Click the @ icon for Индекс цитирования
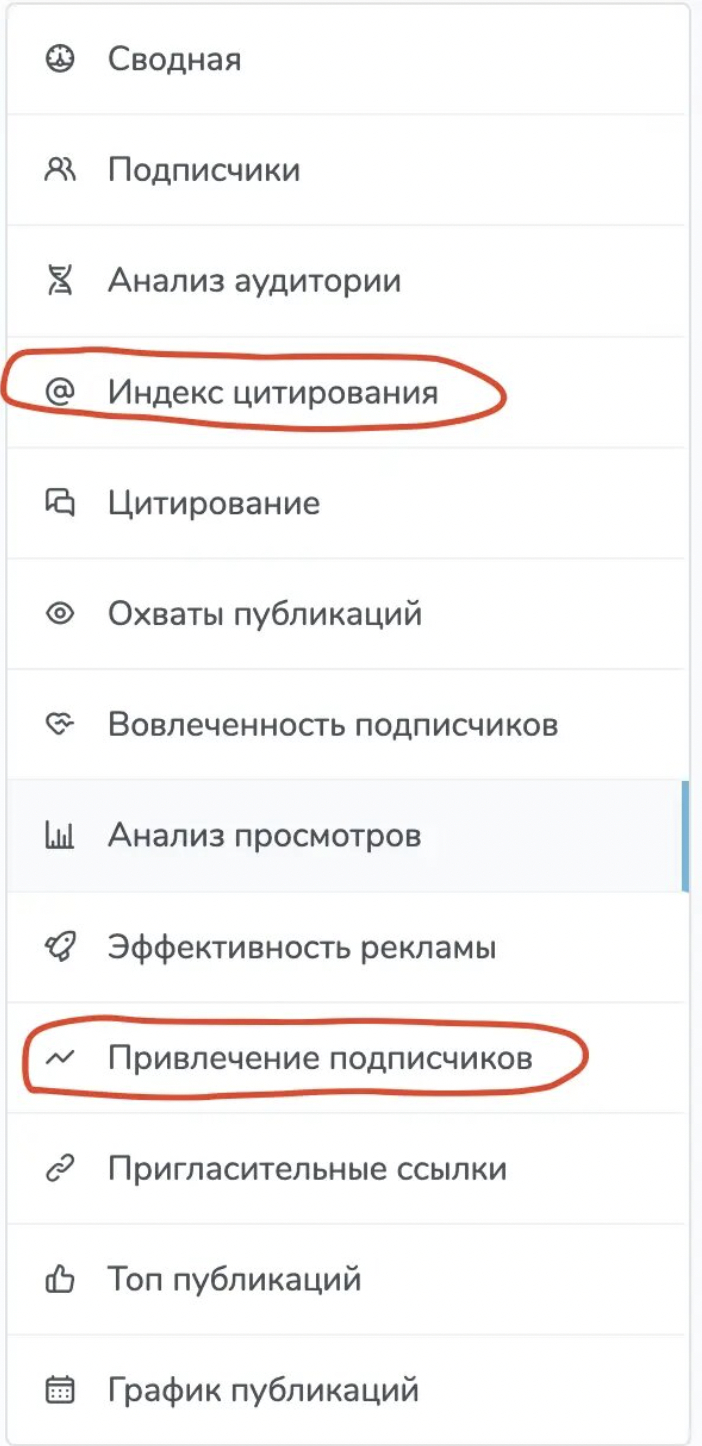 [x=61, y=392]
